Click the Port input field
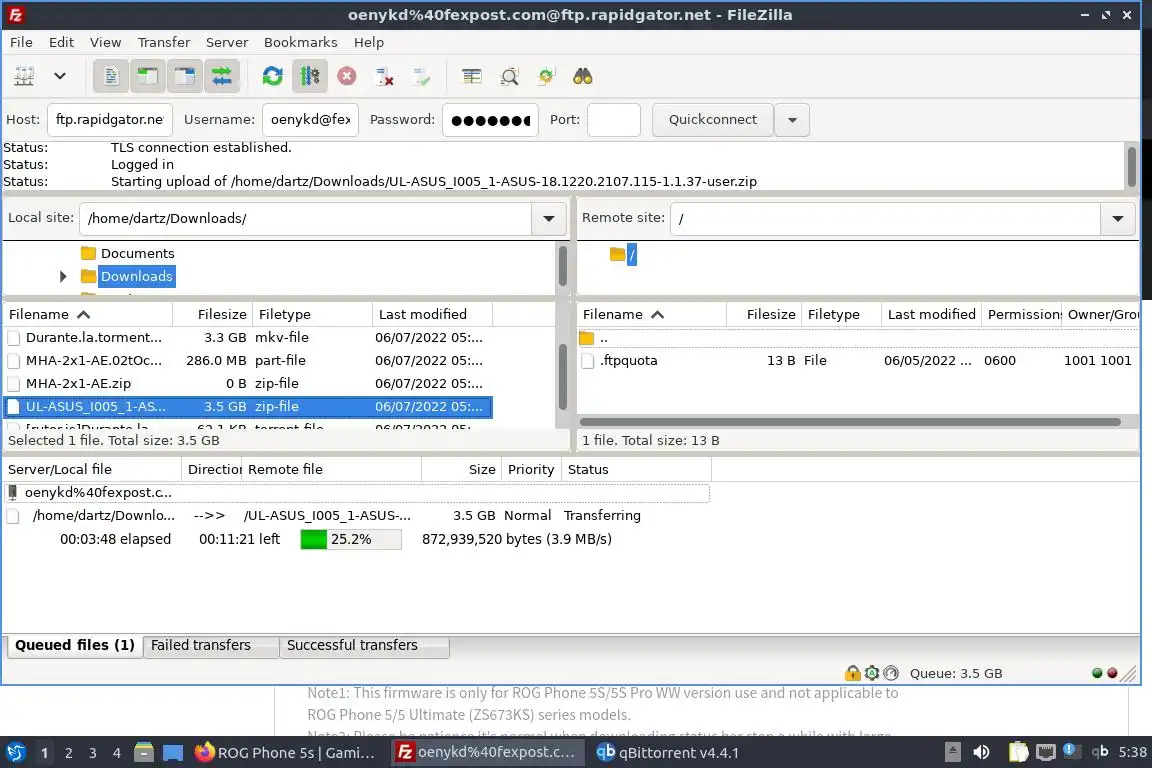 pyautogui.click(x=613, y=119)
